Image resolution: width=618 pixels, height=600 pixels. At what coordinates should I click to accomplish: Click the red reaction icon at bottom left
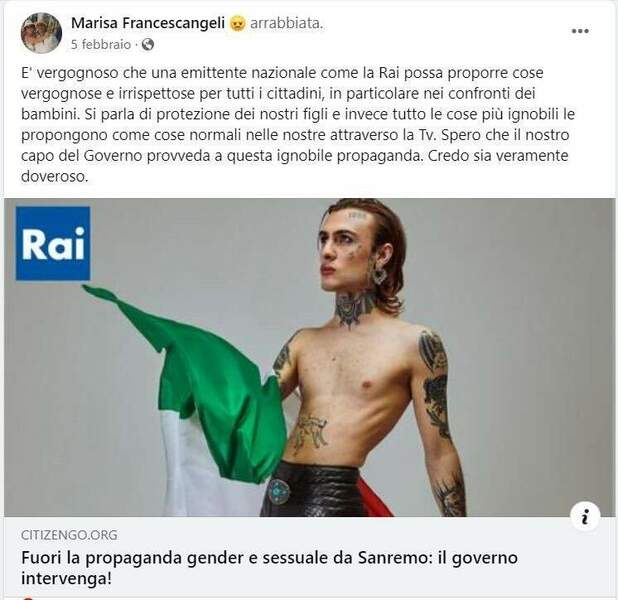coord(28,598)
